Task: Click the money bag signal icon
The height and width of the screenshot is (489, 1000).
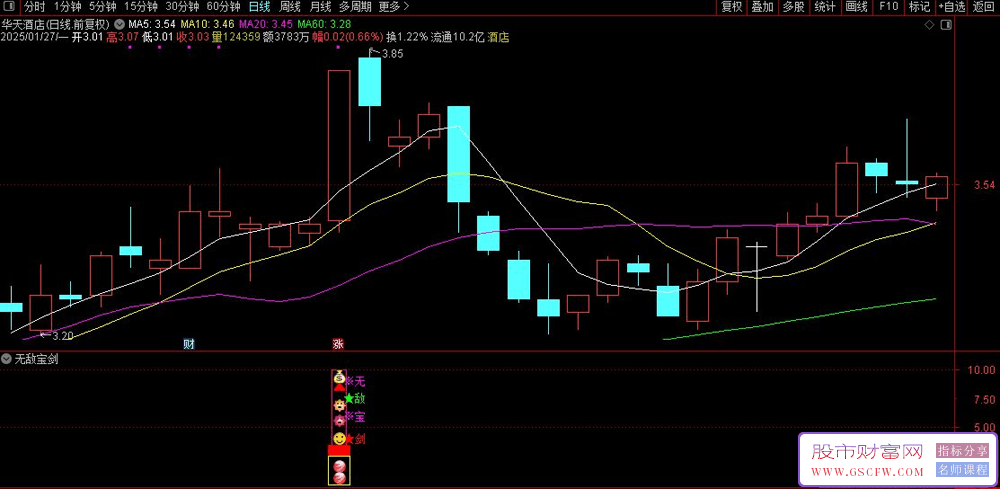Action: (339, 376)
